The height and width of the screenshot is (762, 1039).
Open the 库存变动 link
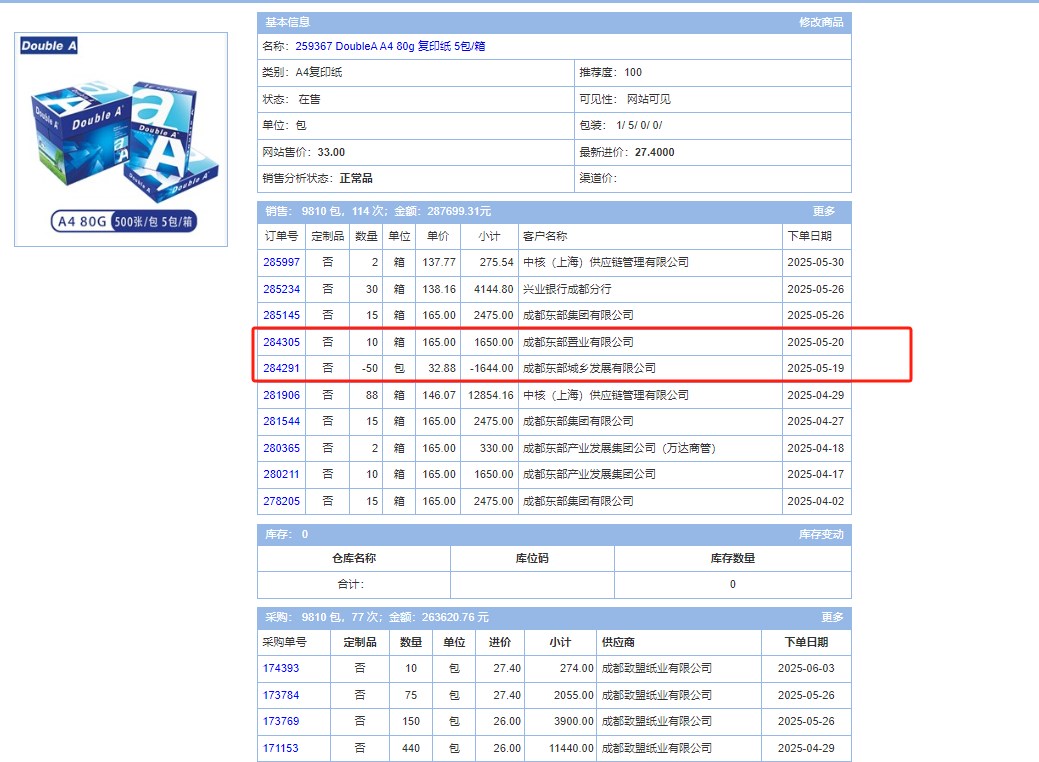[x=821, y=534]
